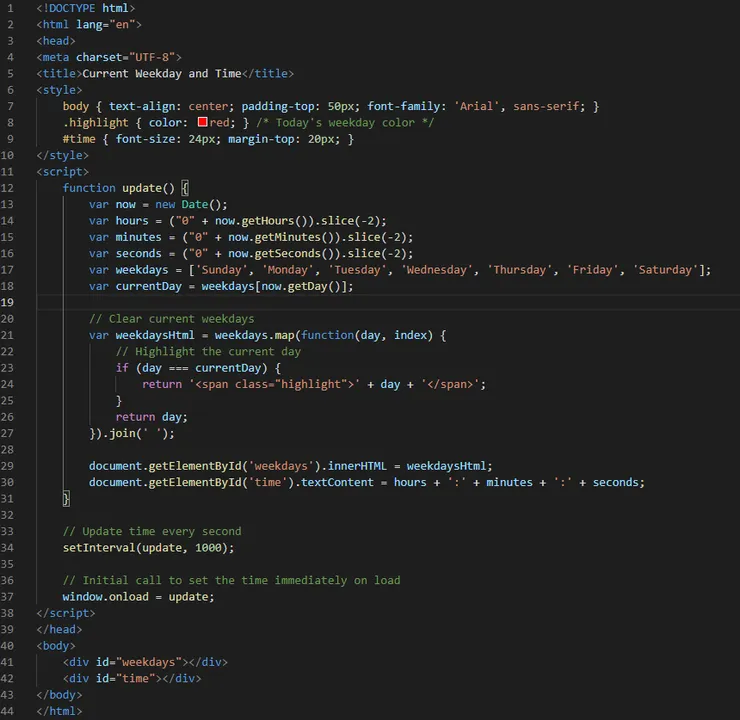Click the 'Arial' font name on line 7
This screenshot has height=720, width=740.
click(477, 107)
